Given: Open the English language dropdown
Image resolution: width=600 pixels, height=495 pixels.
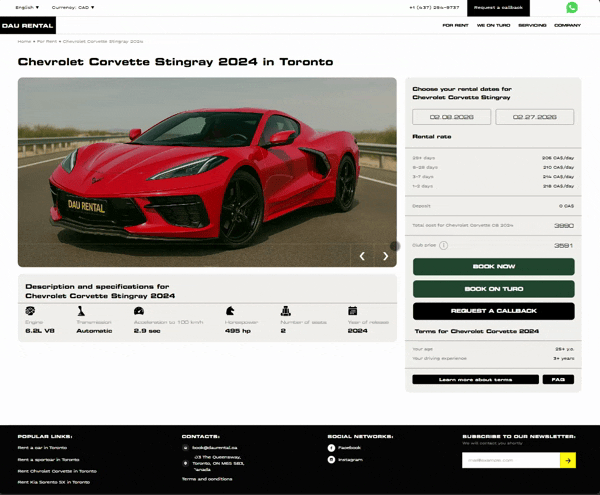Looking at the screenshot, I should (27, 7).
